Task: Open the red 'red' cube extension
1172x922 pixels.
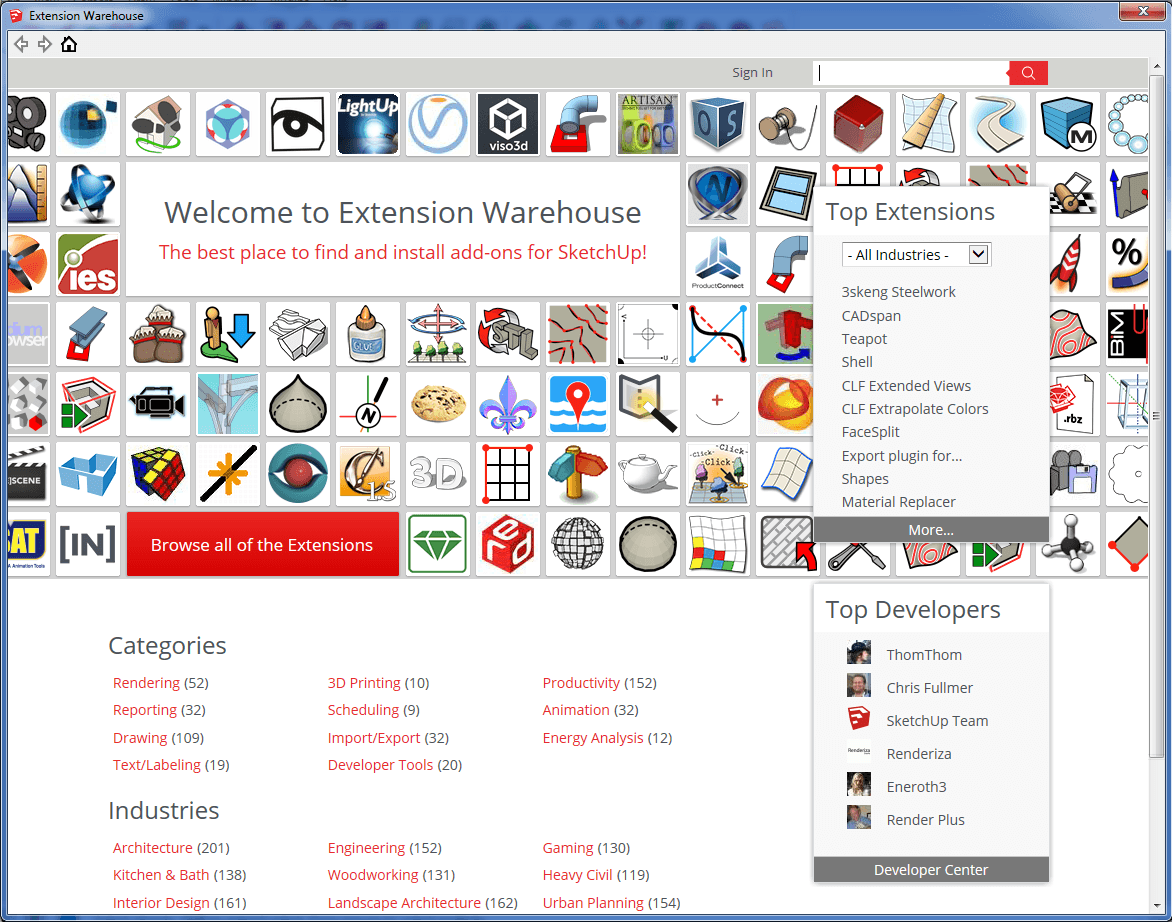Action: click(508, 544)
